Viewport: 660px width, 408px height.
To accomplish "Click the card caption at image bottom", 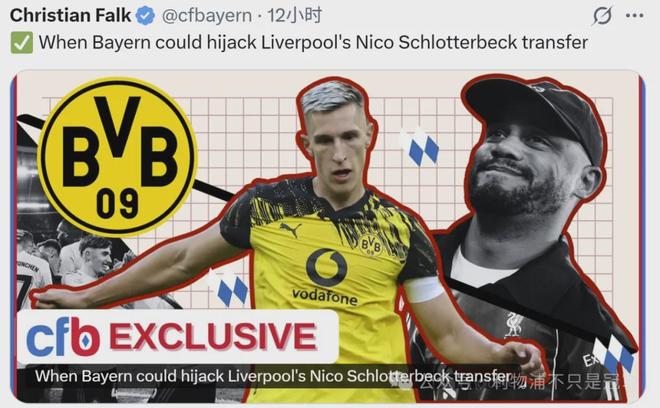I will 274,376.
